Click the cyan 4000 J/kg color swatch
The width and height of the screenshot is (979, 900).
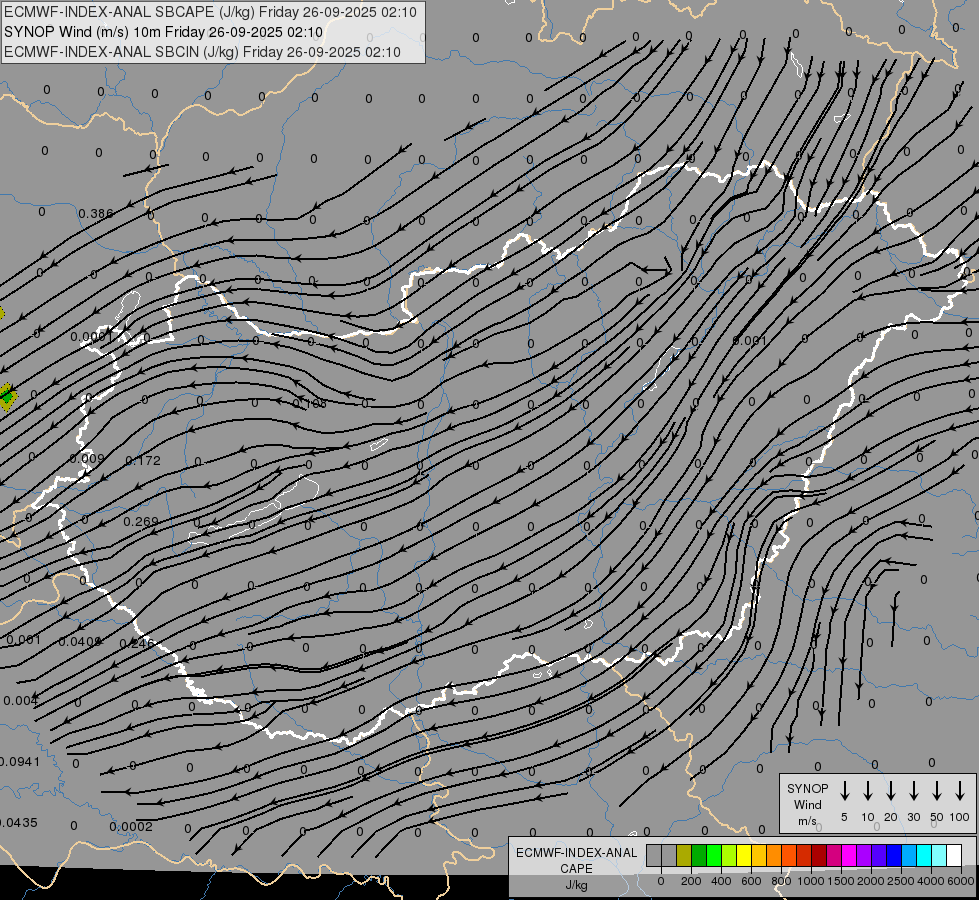924,855
